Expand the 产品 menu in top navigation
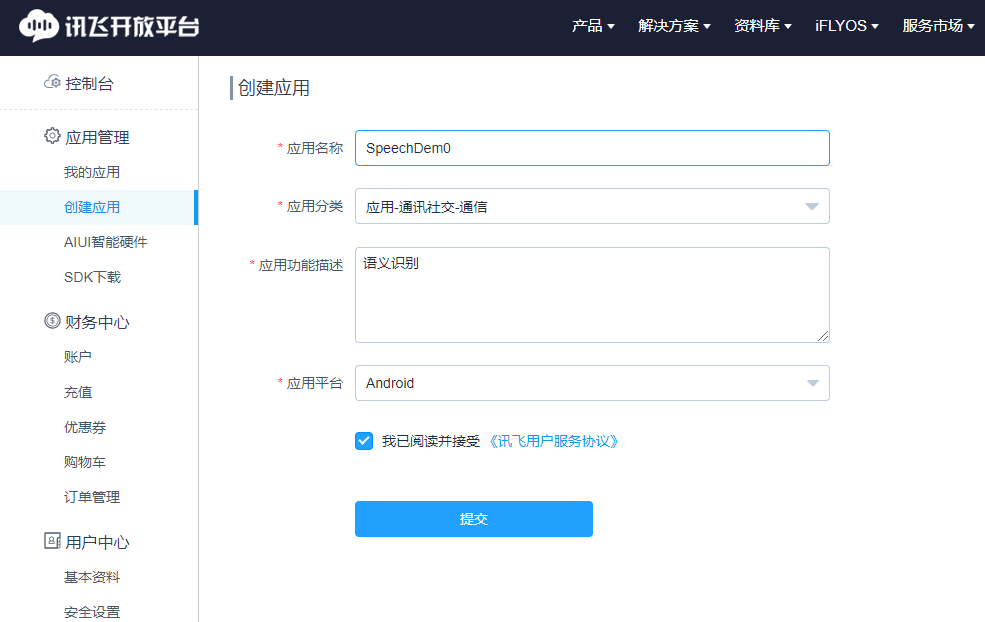 (x=593, y=26)
